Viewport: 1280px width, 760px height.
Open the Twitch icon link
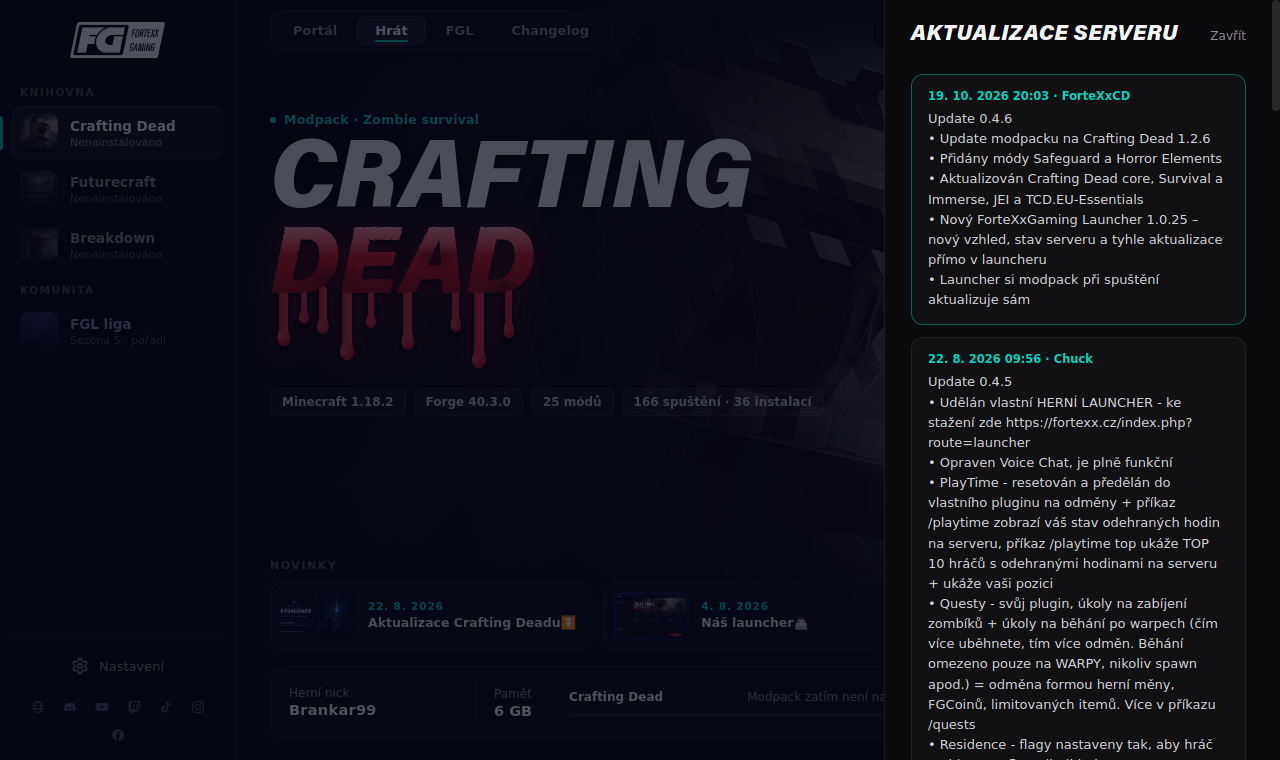pos(134,707)
